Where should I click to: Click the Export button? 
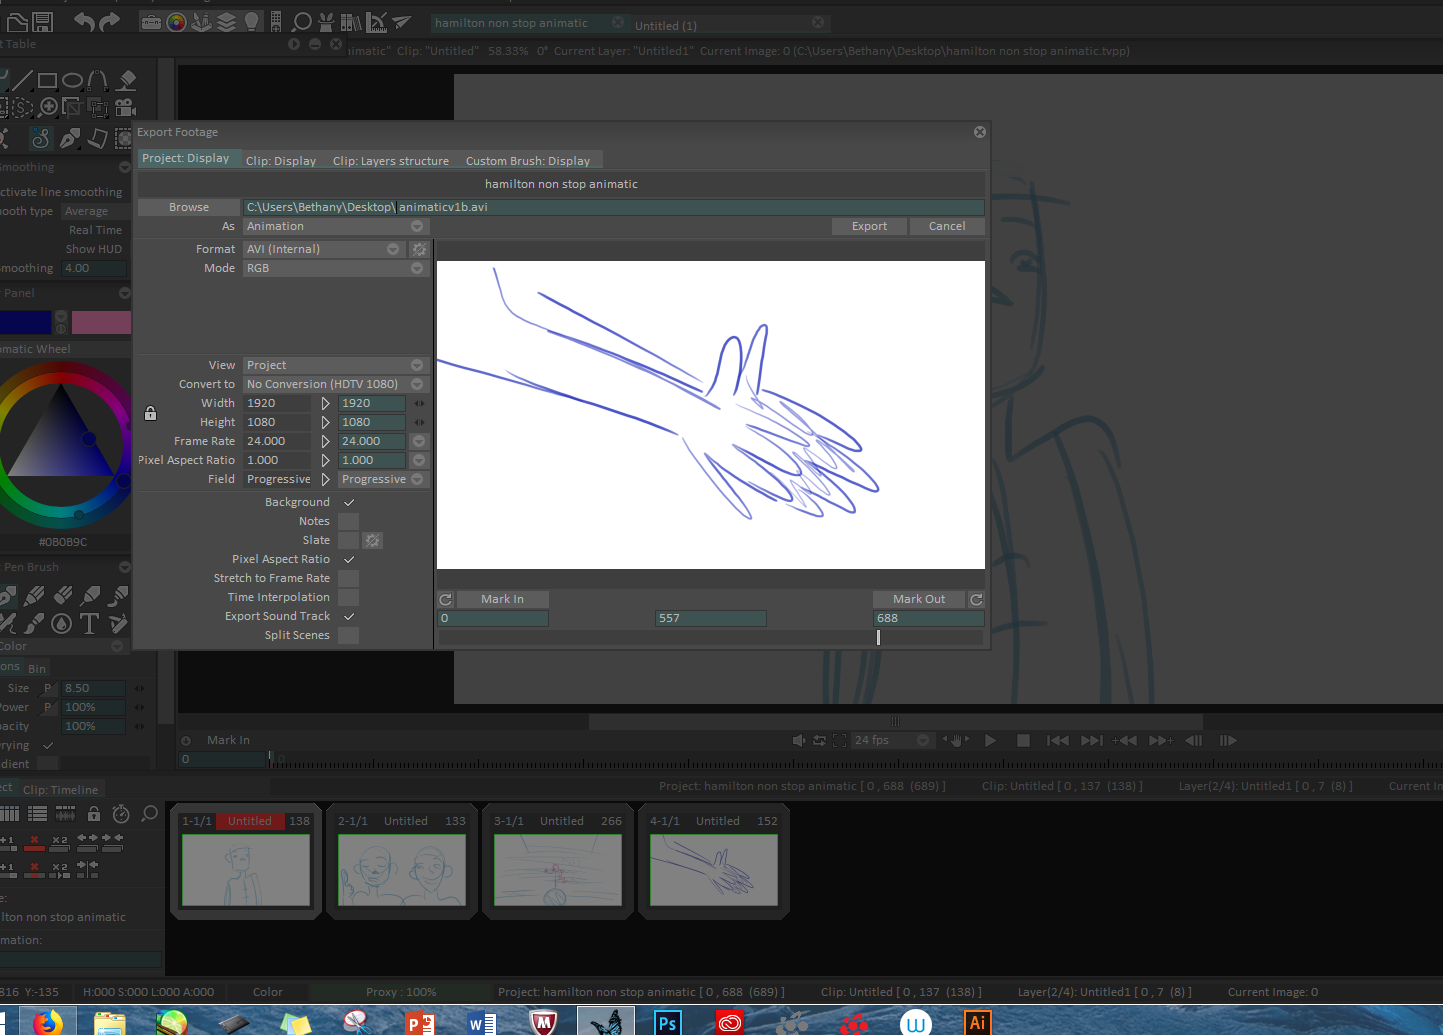[x=870, y=226]
